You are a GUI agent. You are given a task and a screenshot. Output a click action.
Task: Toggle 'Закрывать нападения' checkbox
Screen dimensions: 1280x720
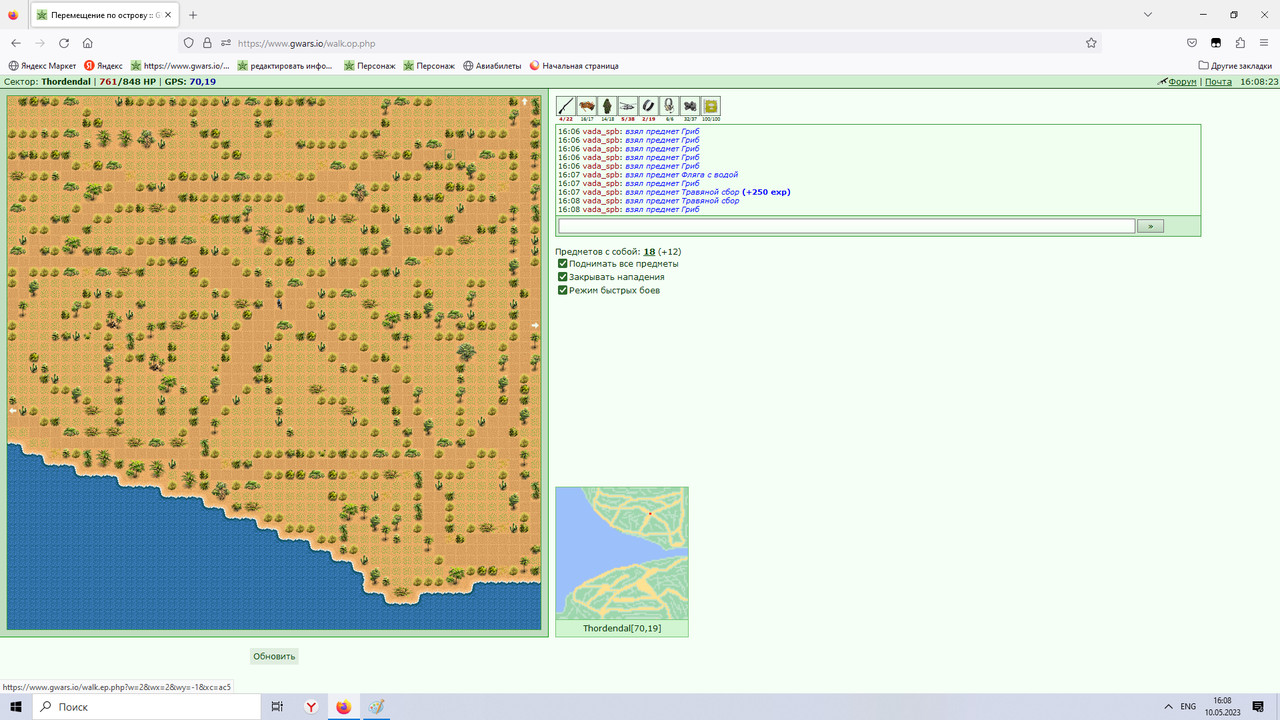tap(563, 277)
